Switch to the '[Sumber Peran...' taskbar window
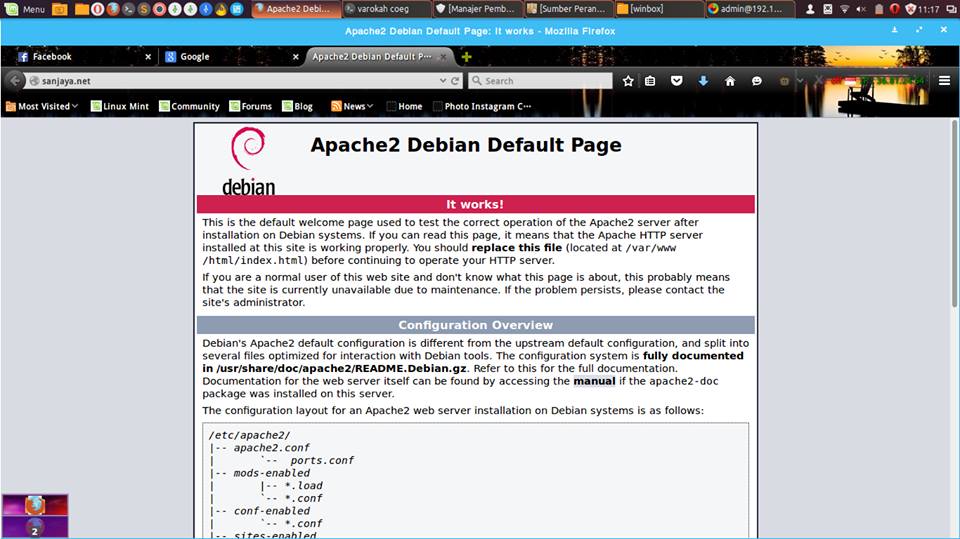This screenshot has height=539, width=960. click(x=569, y=9)
